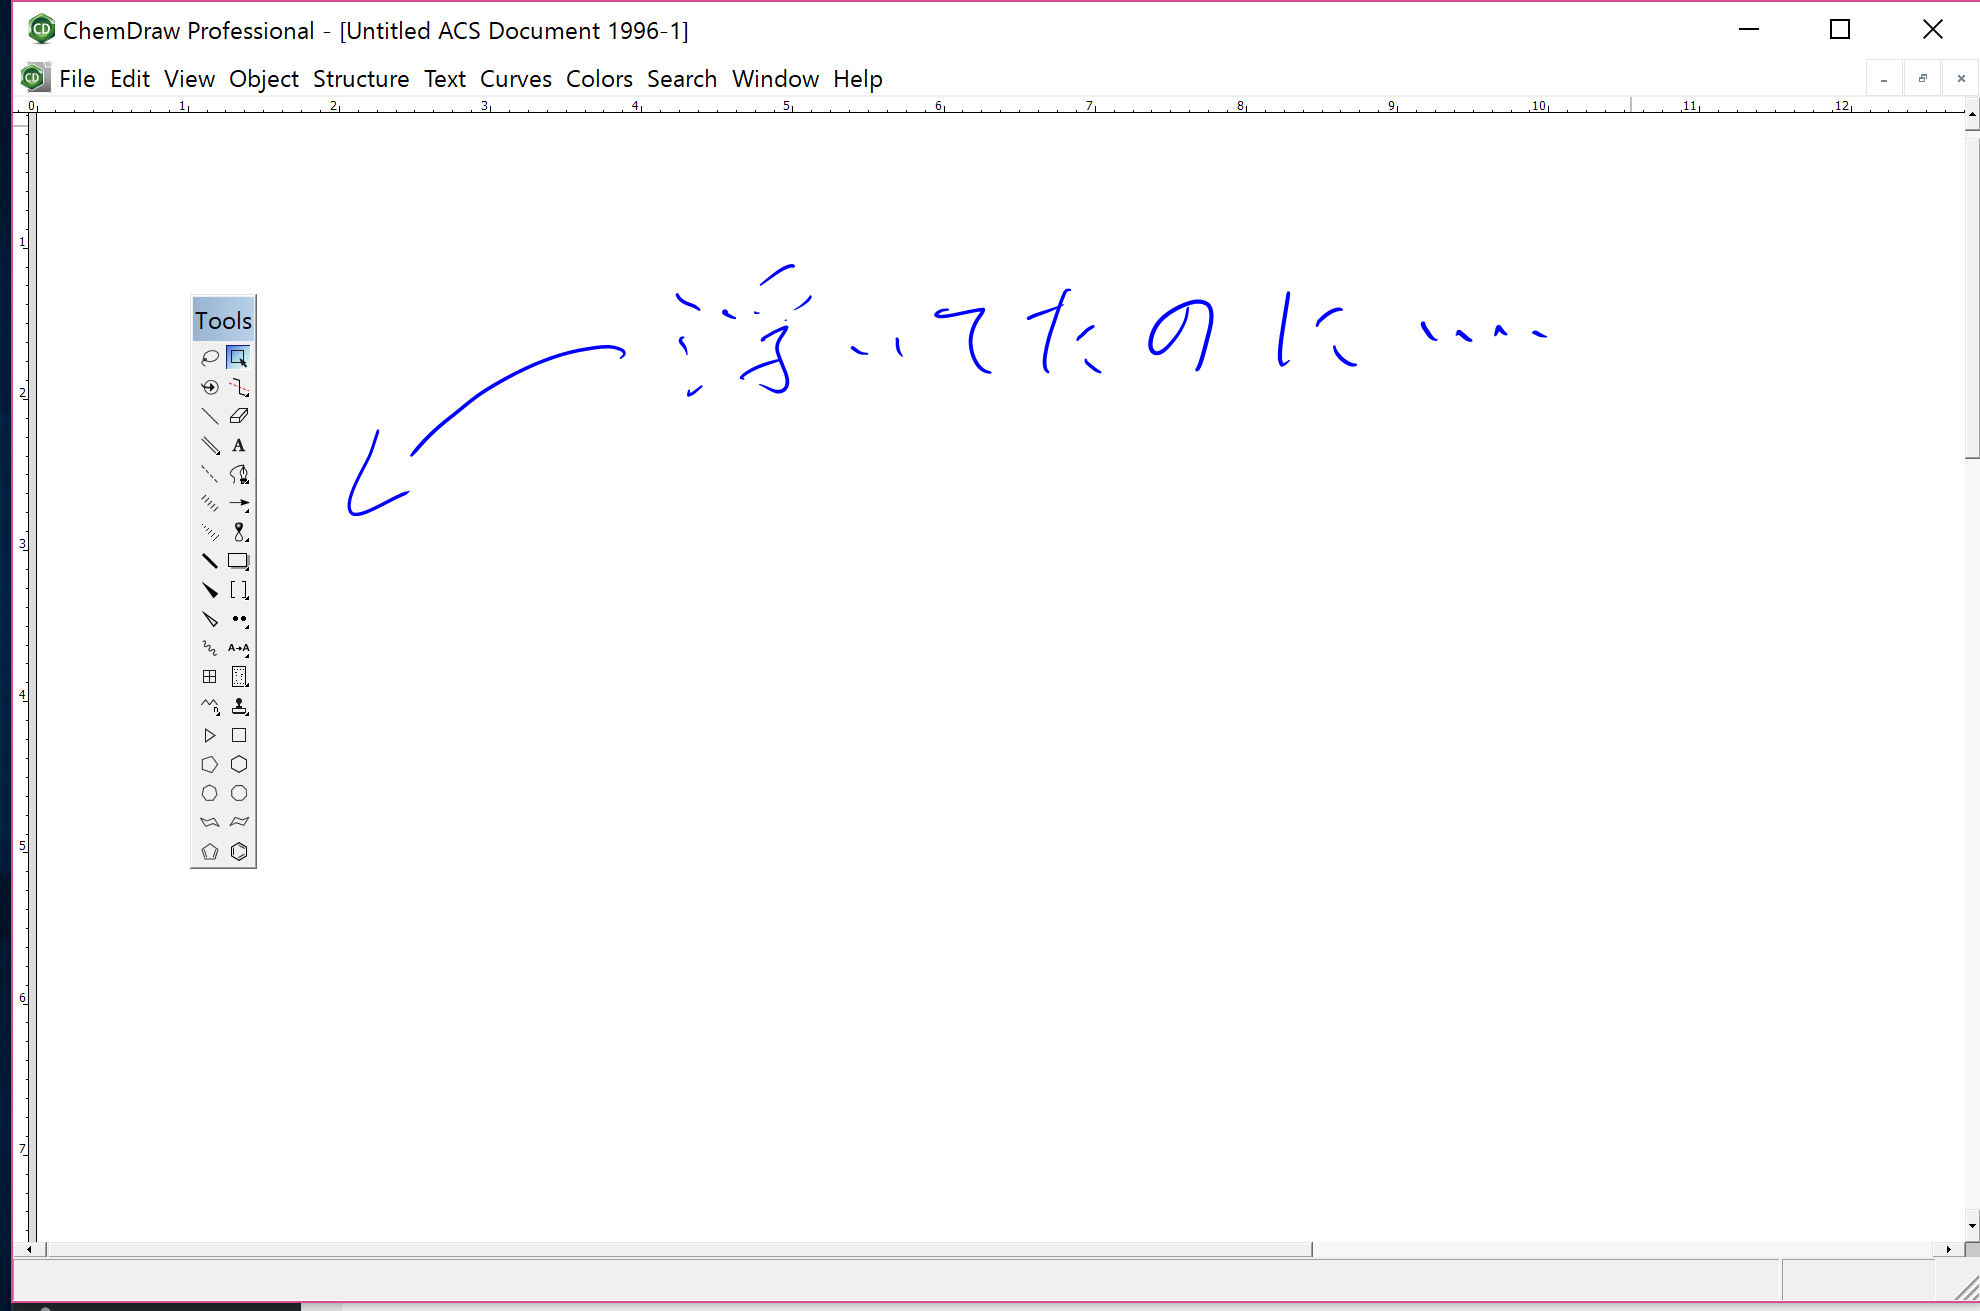
Task: Select the Wavy bond tool
Action: (x=210, y=648)
